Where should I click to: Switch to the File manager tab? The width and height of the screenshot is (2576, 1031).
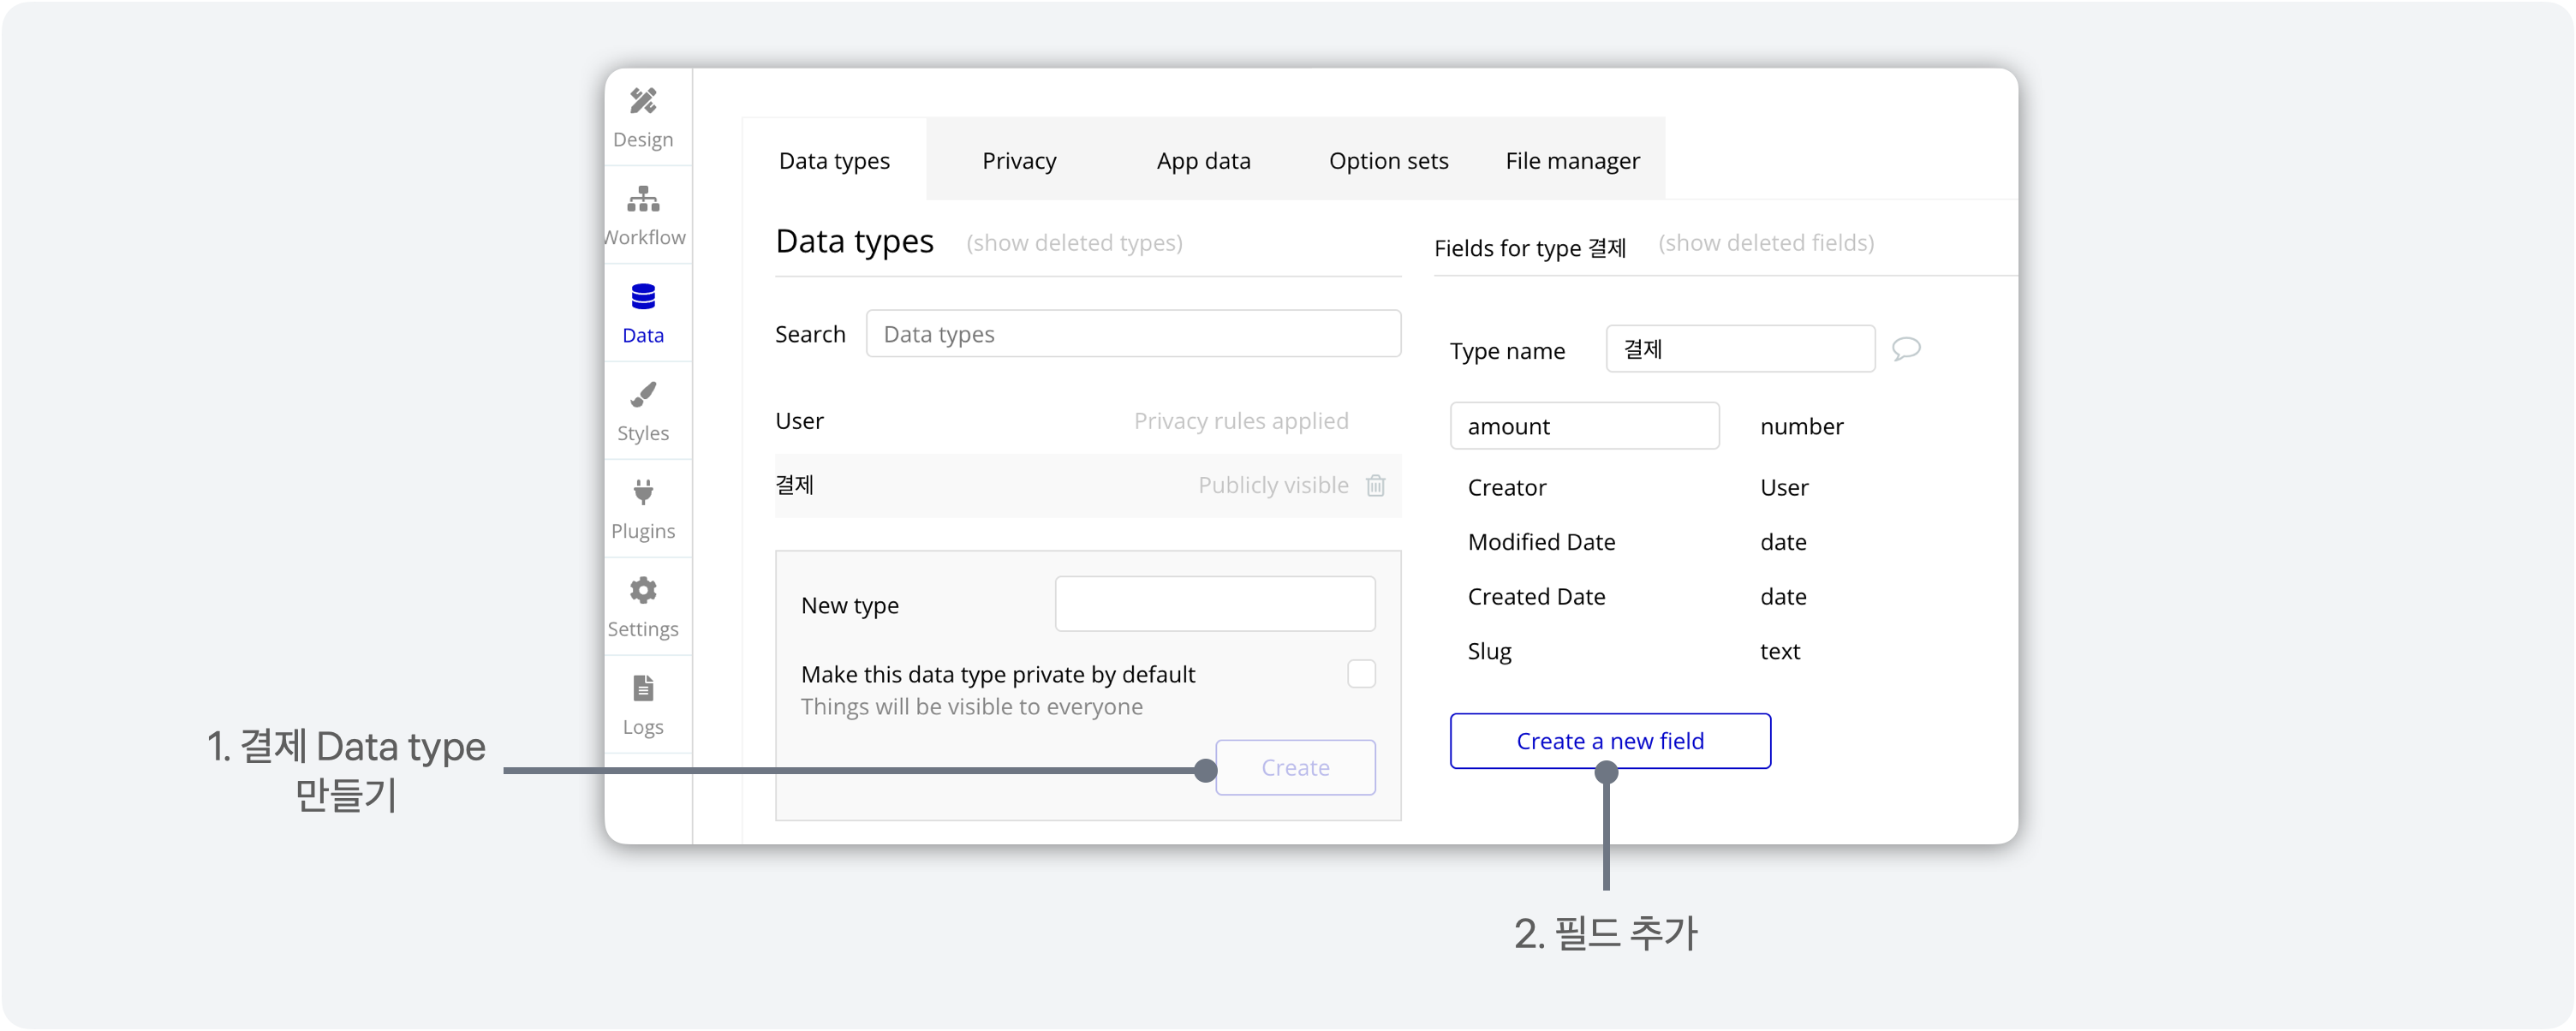(x=1572, y=160)
